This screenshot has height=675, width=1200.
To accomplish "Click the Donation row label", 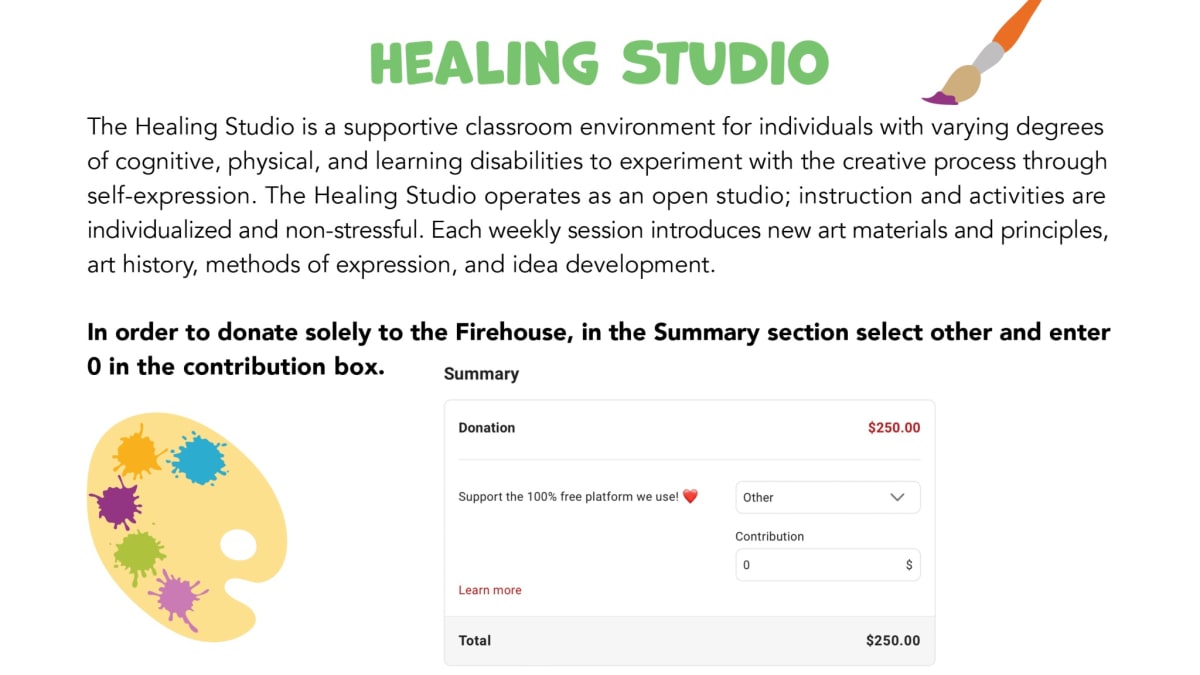I will [487, 428].
